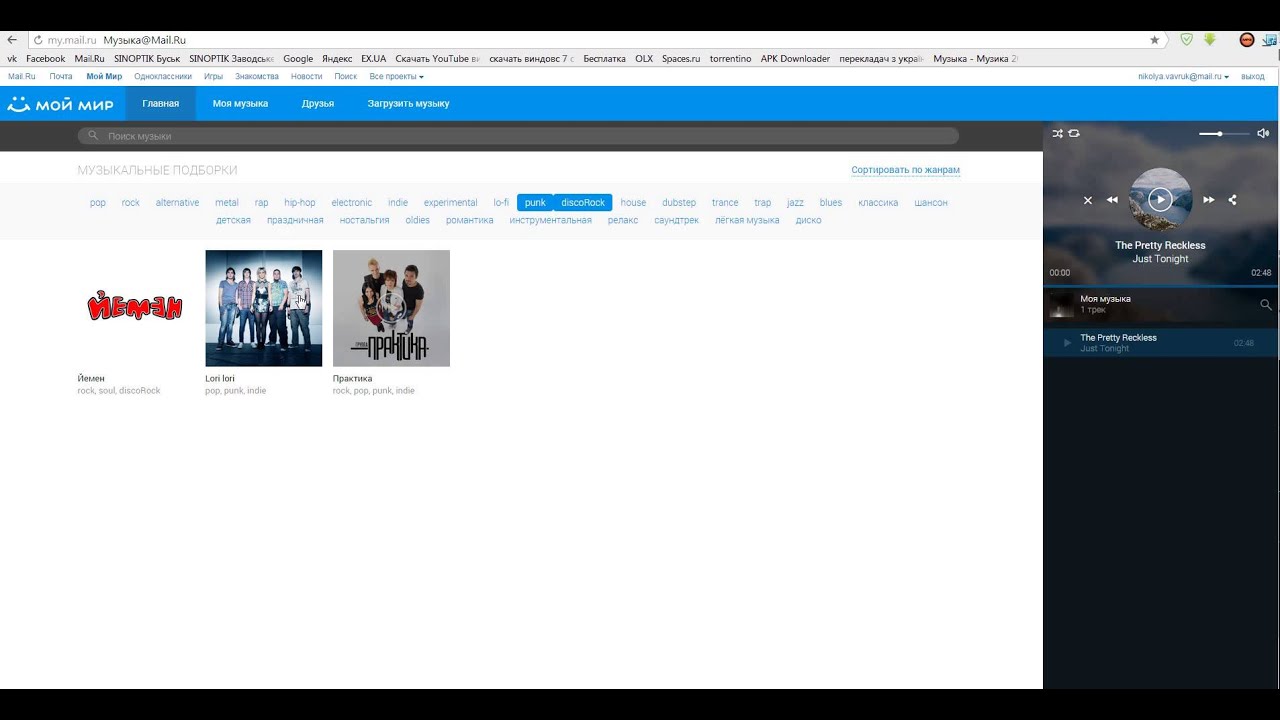Focus the Поиск музыки search field
Screen dimensions: 1280x720
coord(518,136)
